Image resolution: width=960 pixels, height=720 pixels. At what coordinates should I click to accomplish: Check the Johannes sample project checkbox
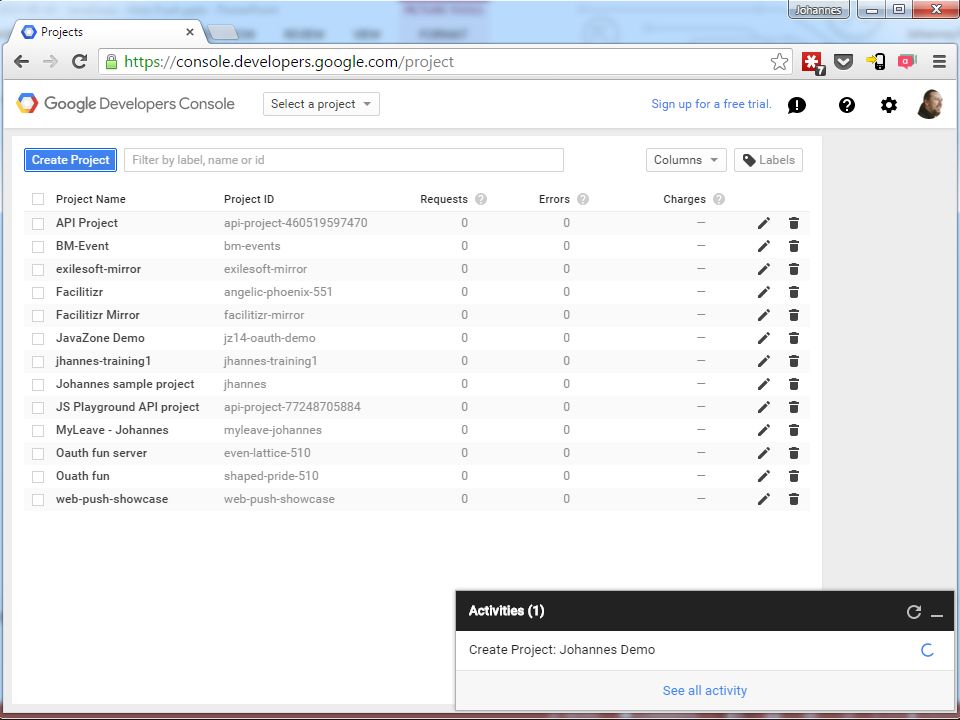coord(38,384)
